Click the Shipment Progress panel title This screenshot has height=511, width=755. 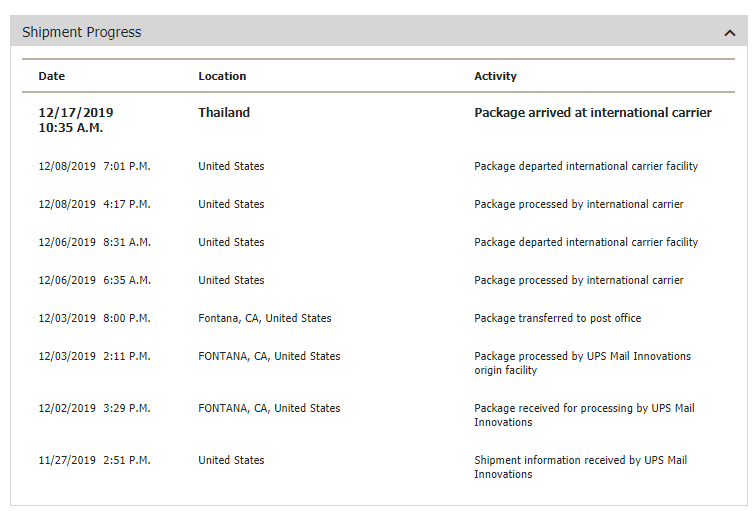[82, 32]
